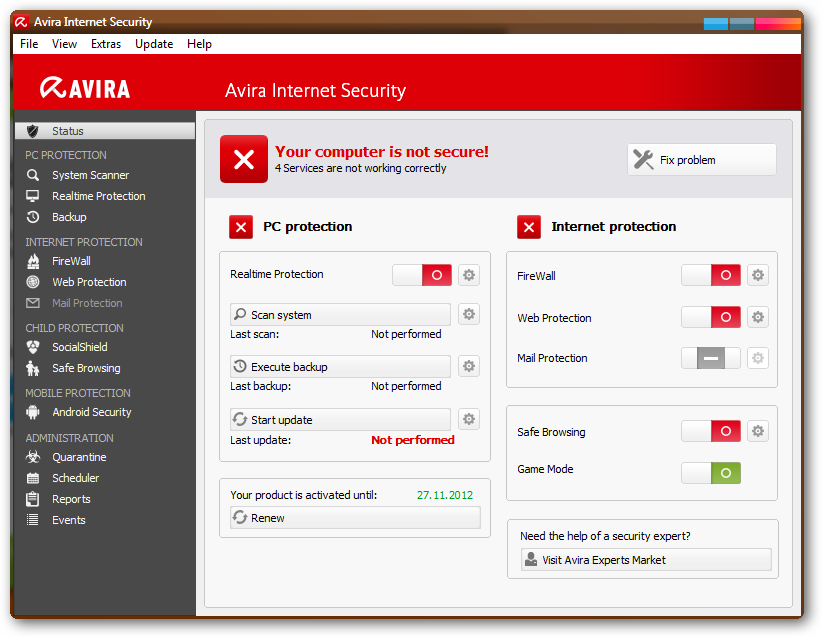
Task: Toggle the Realtime Protection switch
Action: tap(422, 275)
